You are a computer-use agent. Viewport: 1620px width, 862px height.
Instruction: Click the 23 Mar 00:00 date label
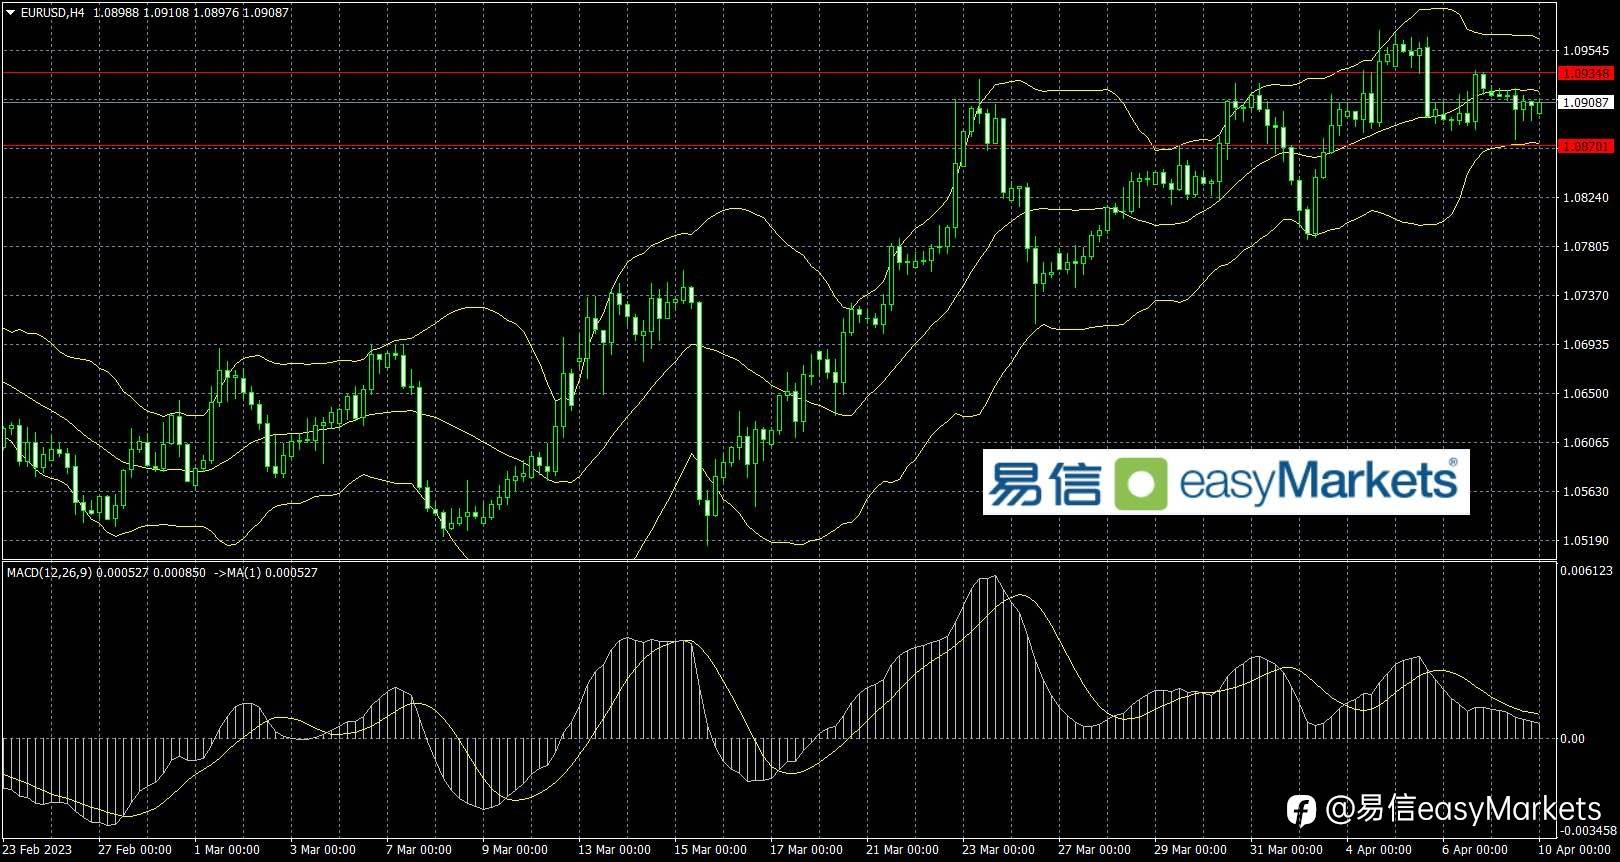(998, 850)
